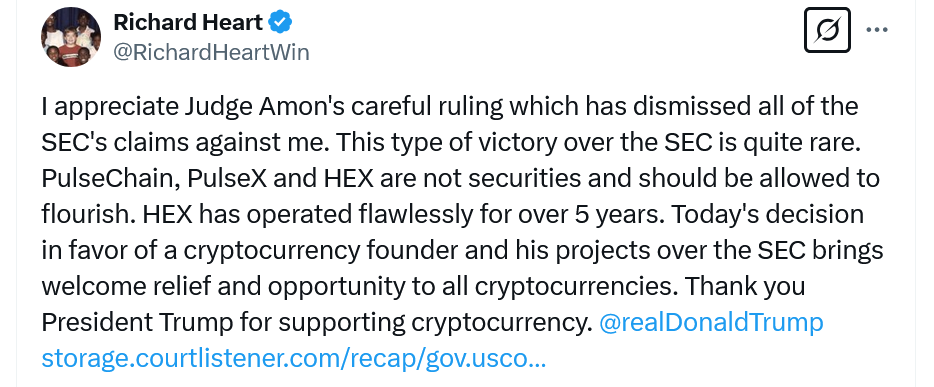Open Richard Heart's profile picture
Viewport: 934px width, 387px height.
click(x=71, y=37)
